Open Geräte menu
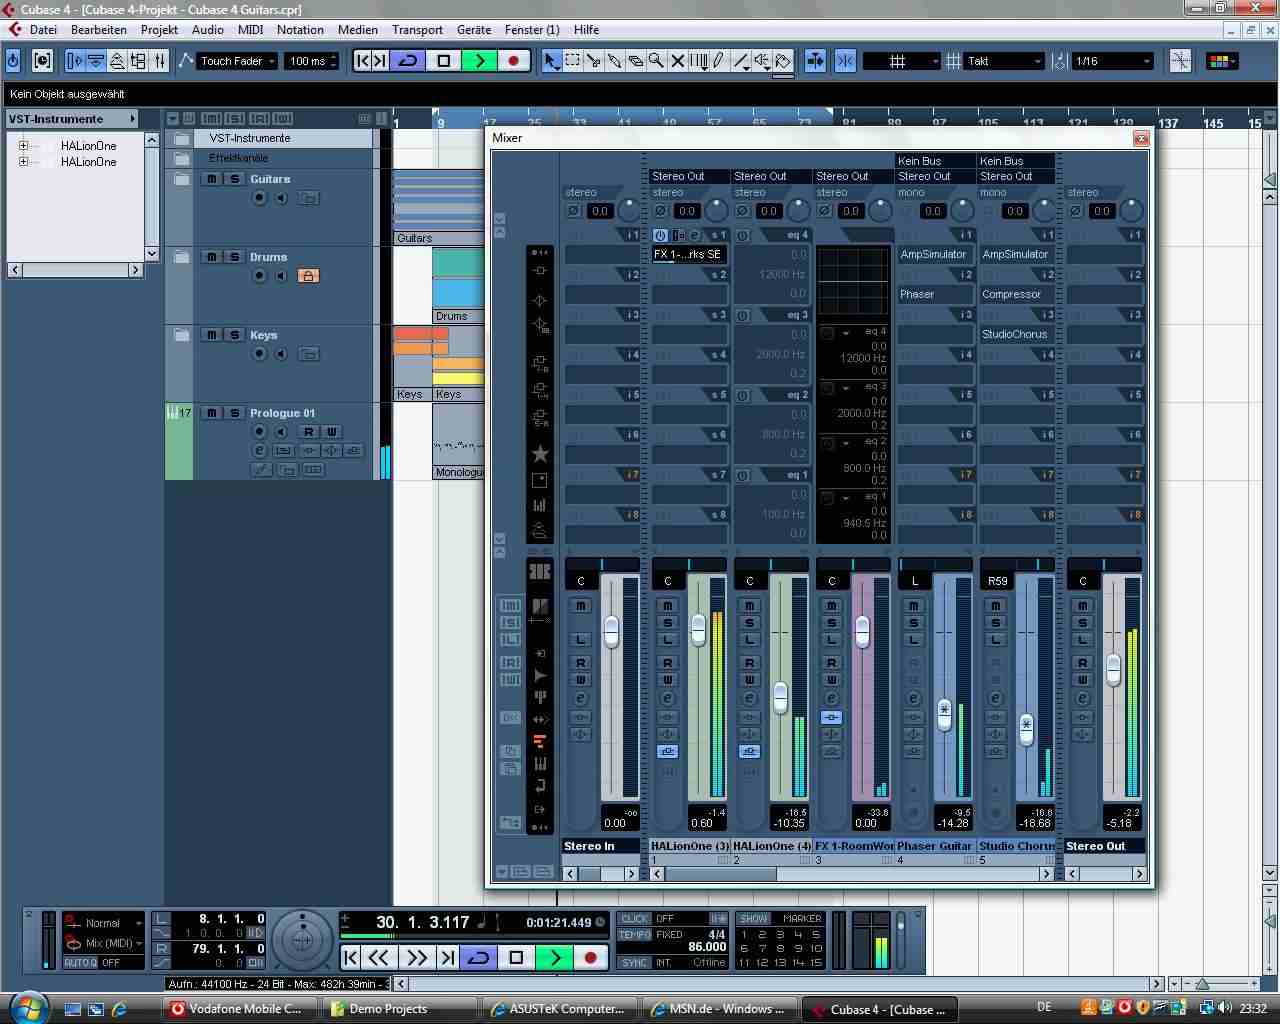Viewport: 1280px width, 1024px height. click(x=474, y=30)
